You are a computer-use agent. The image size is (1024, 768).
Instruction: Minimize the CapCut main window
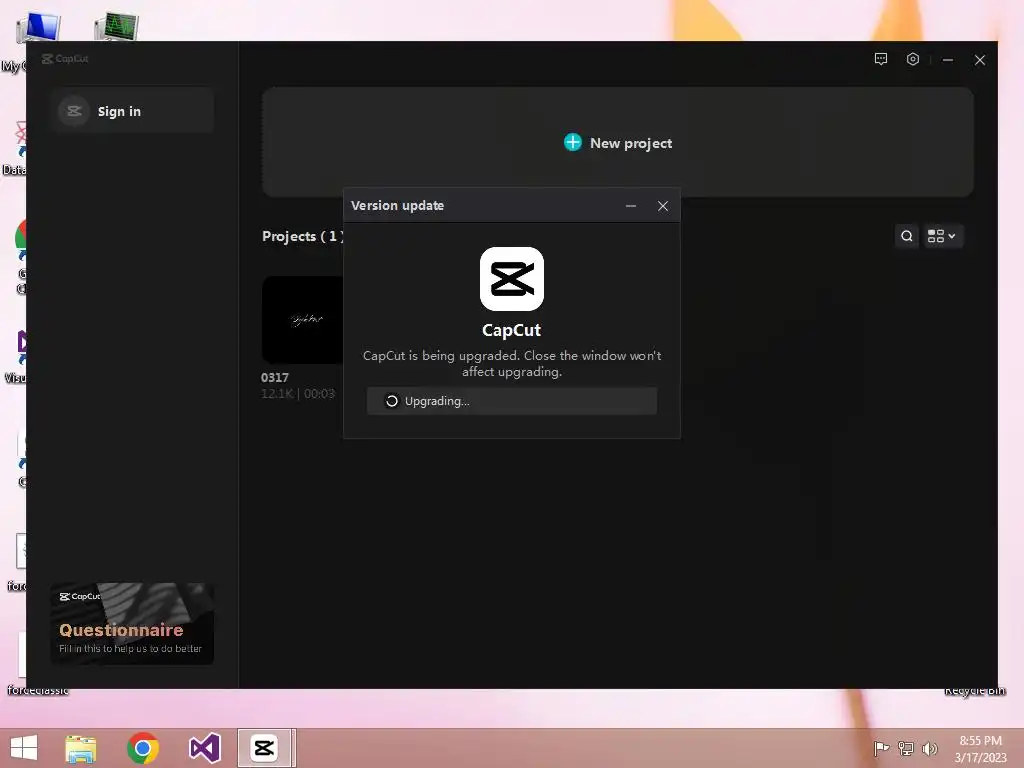point(948,60)
